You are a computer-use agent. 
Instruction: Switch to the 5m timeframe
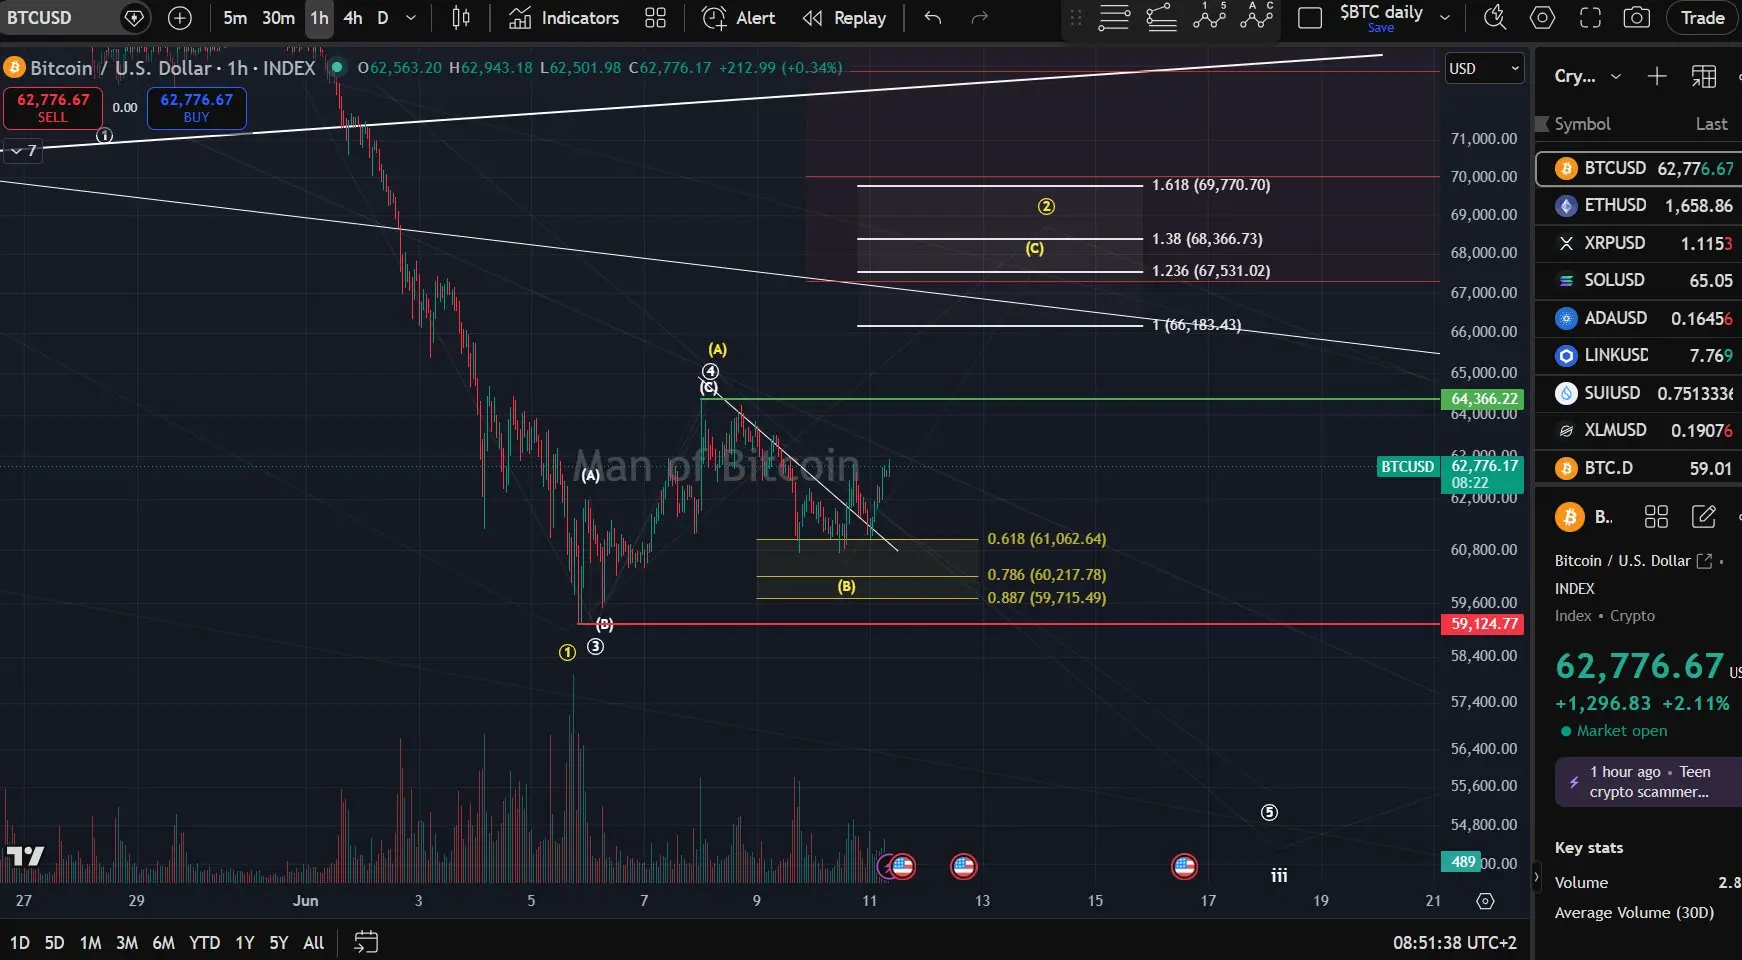tap(235, 18)
